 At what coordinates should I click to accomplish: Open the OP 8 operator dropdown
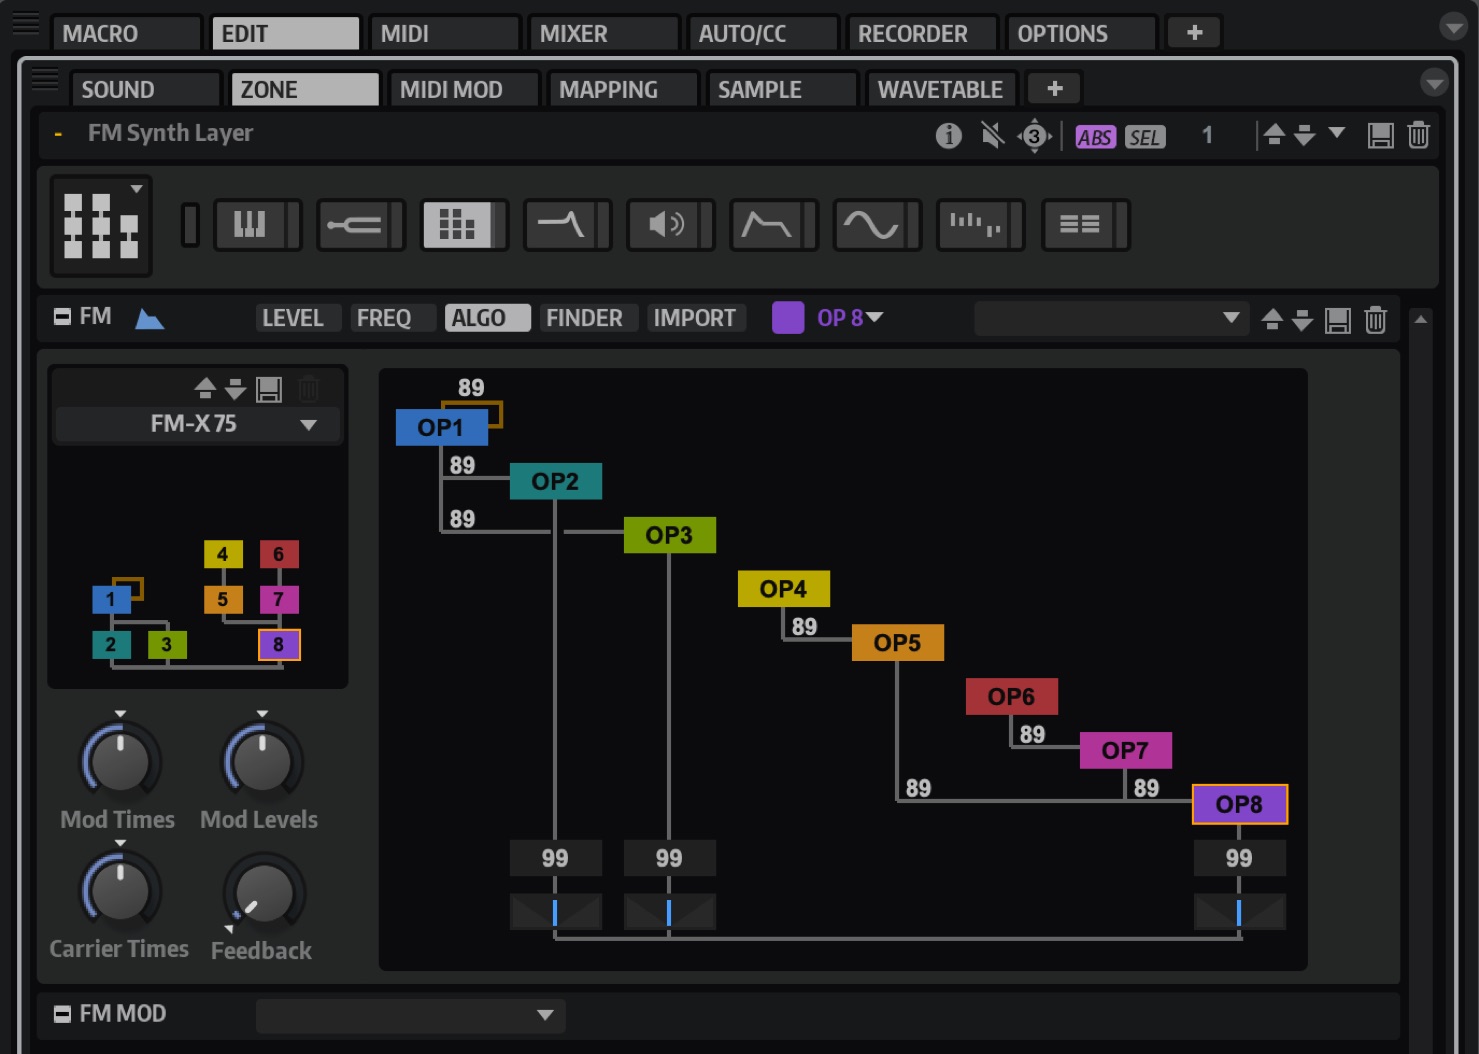[850, 318]
